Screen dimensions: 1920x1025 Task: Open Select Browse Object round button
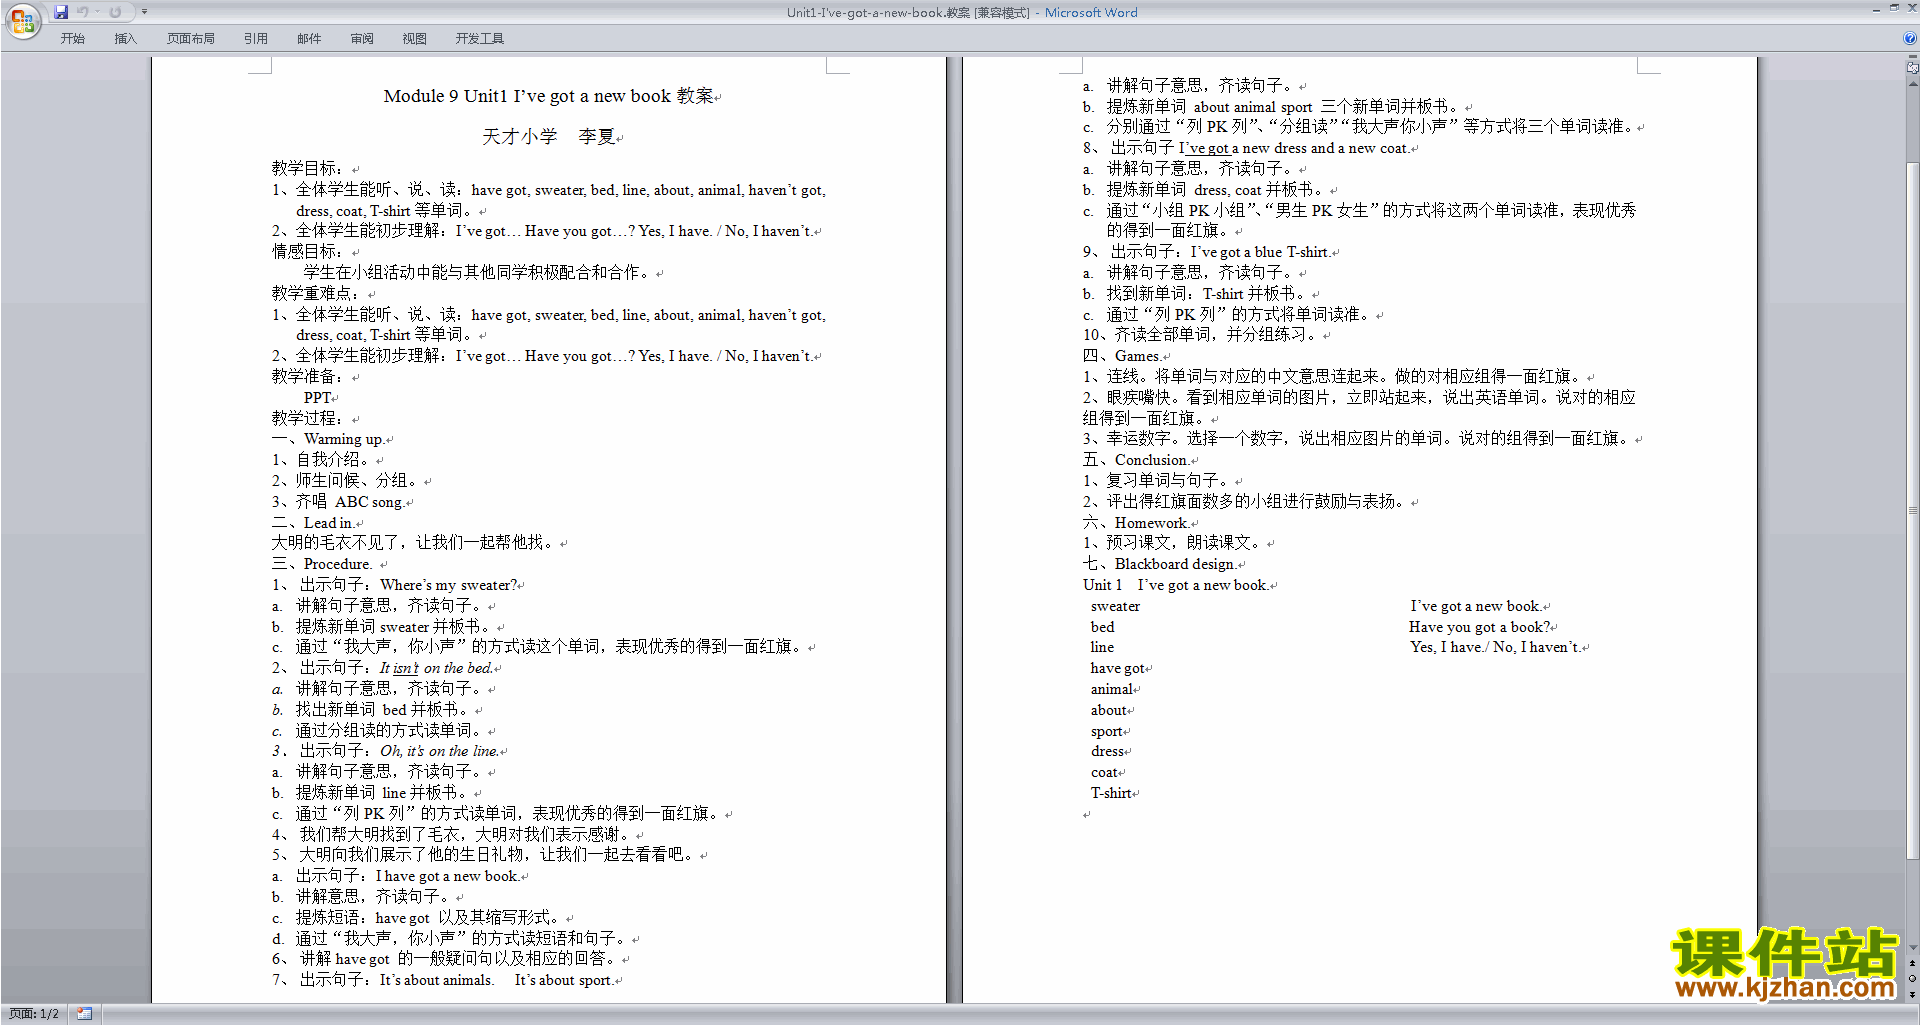click(x=1912, y=978)
